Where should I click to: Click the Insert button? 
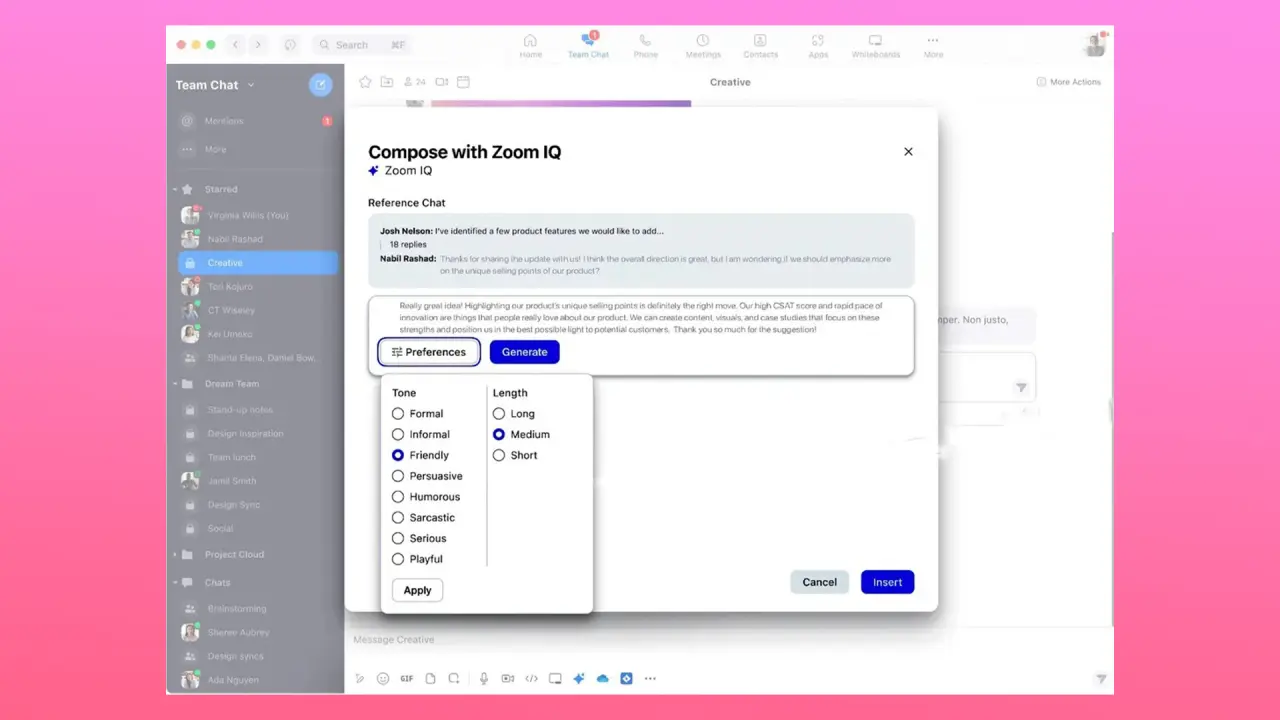(x=887, y=582)
